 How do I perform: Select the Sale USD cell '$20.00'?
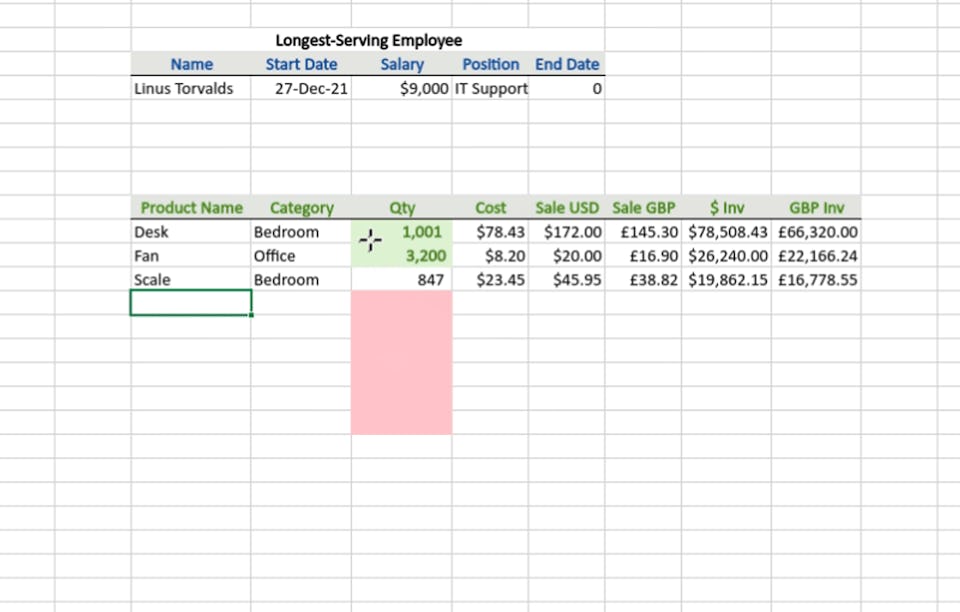(x=567, y=256)
